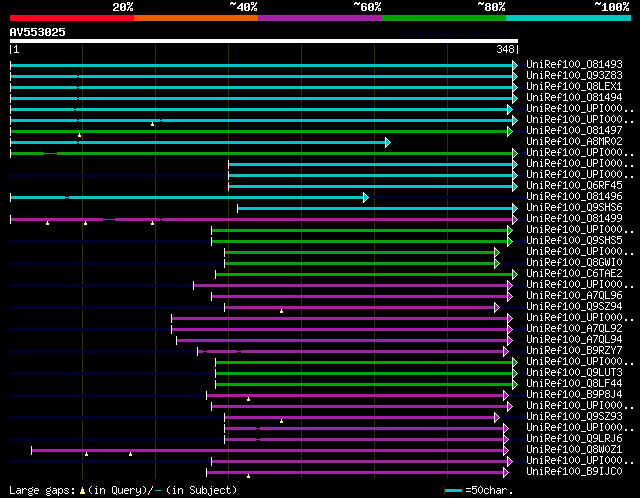Open hit UniRef100_Q9LRJ6 label
640x498 pixels.
(x=574, y=439)
